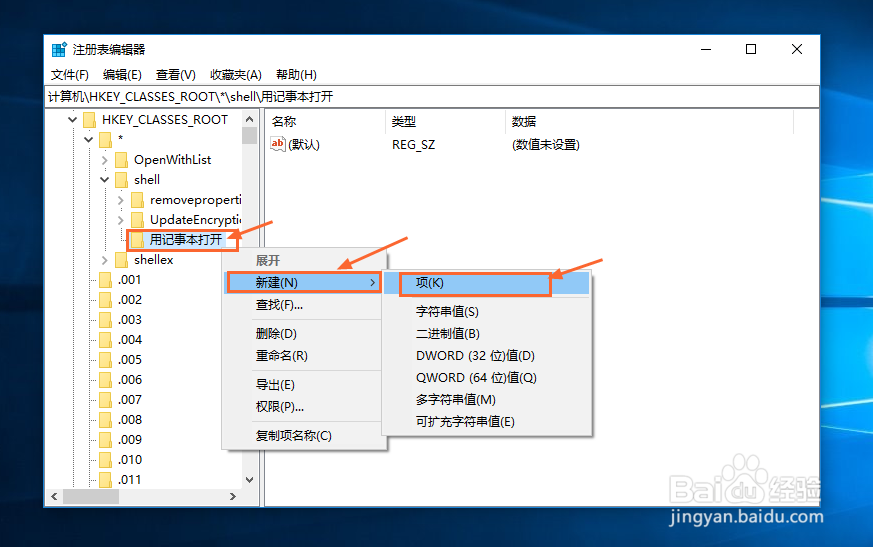Image resolution: width=873 pixels, height=547 pixels.
Task: Open the 帮助(H) menu
Action: (296, 75)
